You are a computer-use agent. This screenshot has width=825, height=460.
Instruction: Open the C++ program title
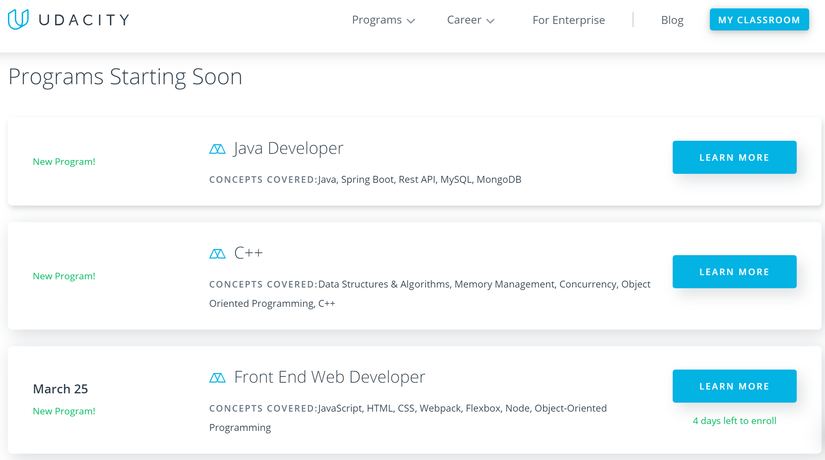pos(248,253)
